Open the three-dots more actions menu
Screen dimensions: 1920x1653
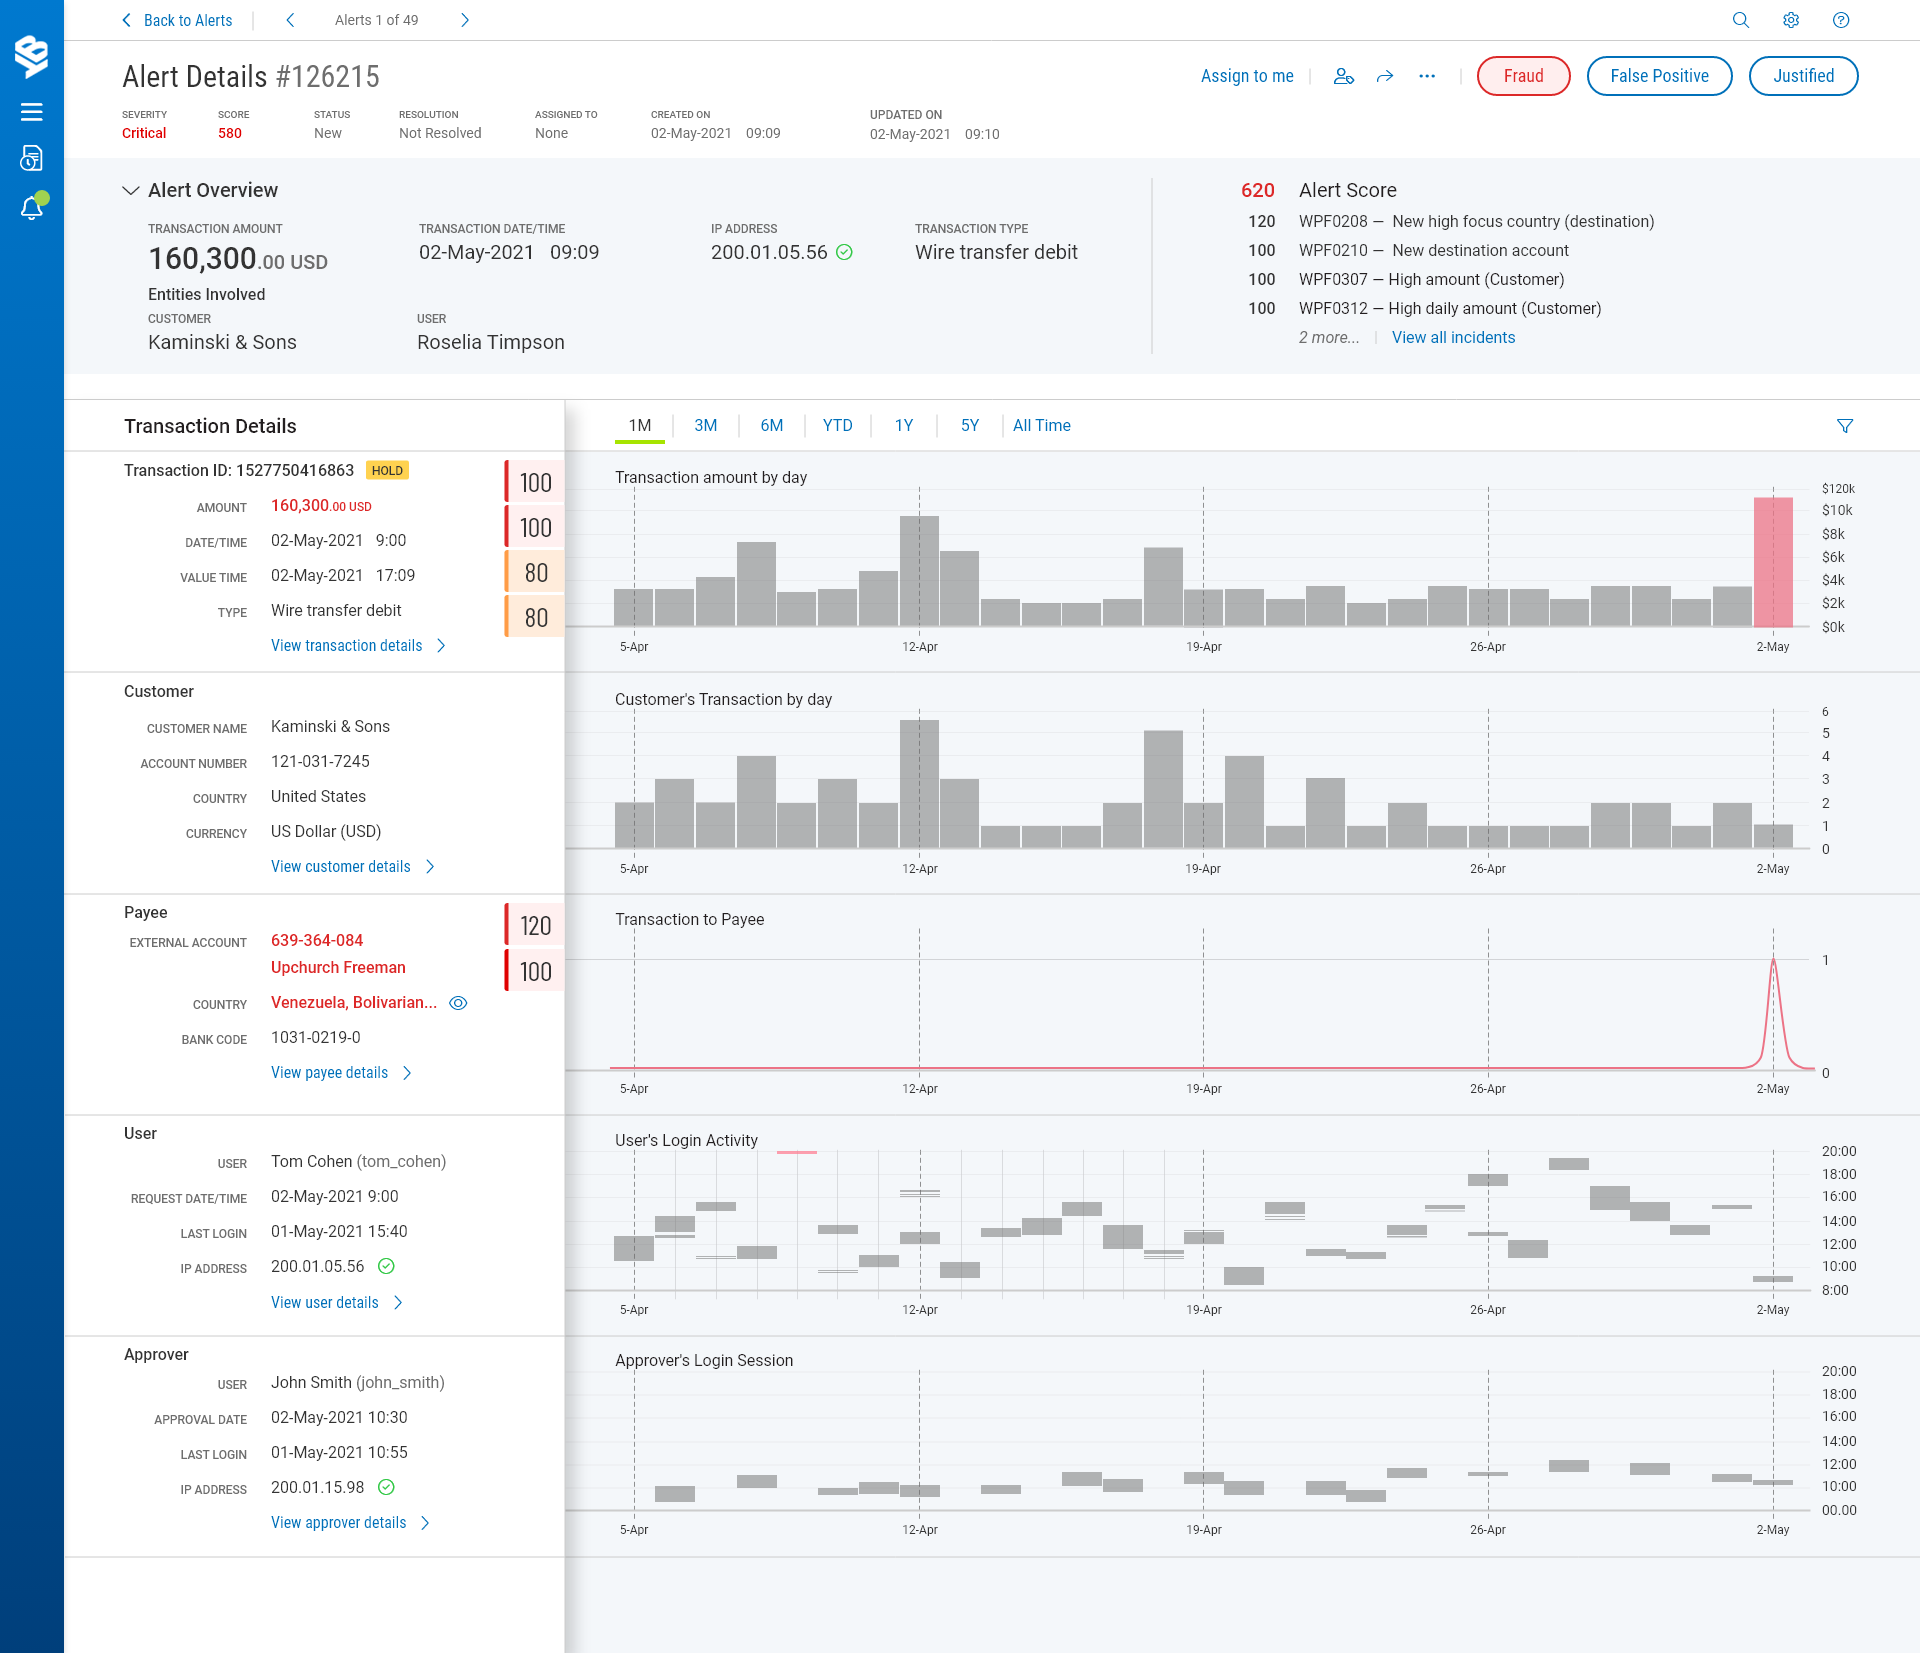point(1427,76)
